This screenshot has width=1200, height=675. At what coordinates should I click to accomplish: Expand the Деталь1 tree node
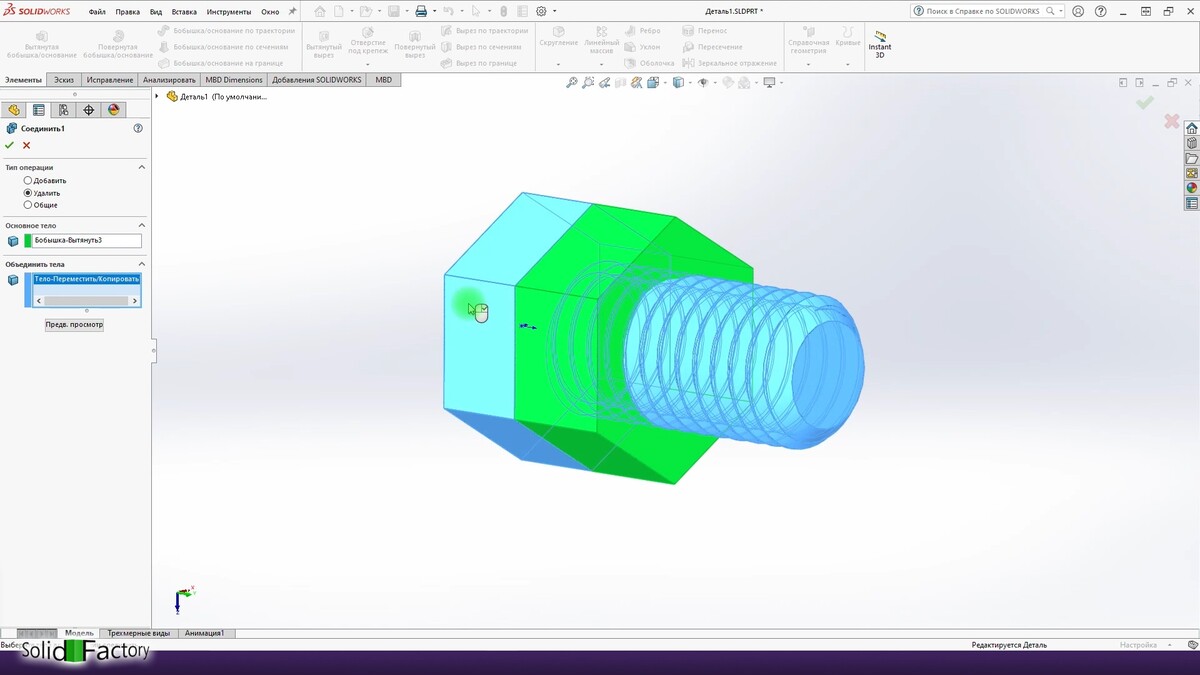(157, 97)
